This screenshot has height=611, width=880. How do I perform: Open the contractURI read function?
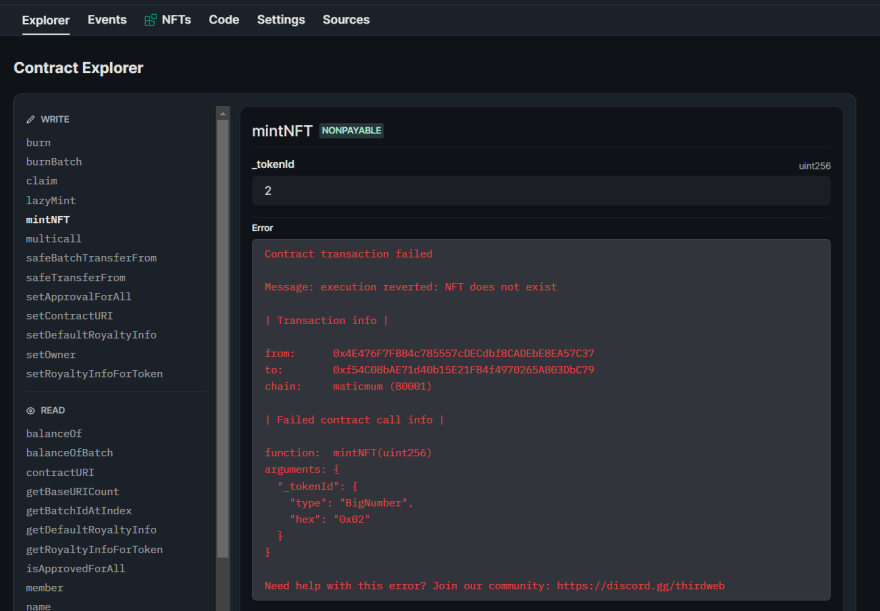coord(60,472)
